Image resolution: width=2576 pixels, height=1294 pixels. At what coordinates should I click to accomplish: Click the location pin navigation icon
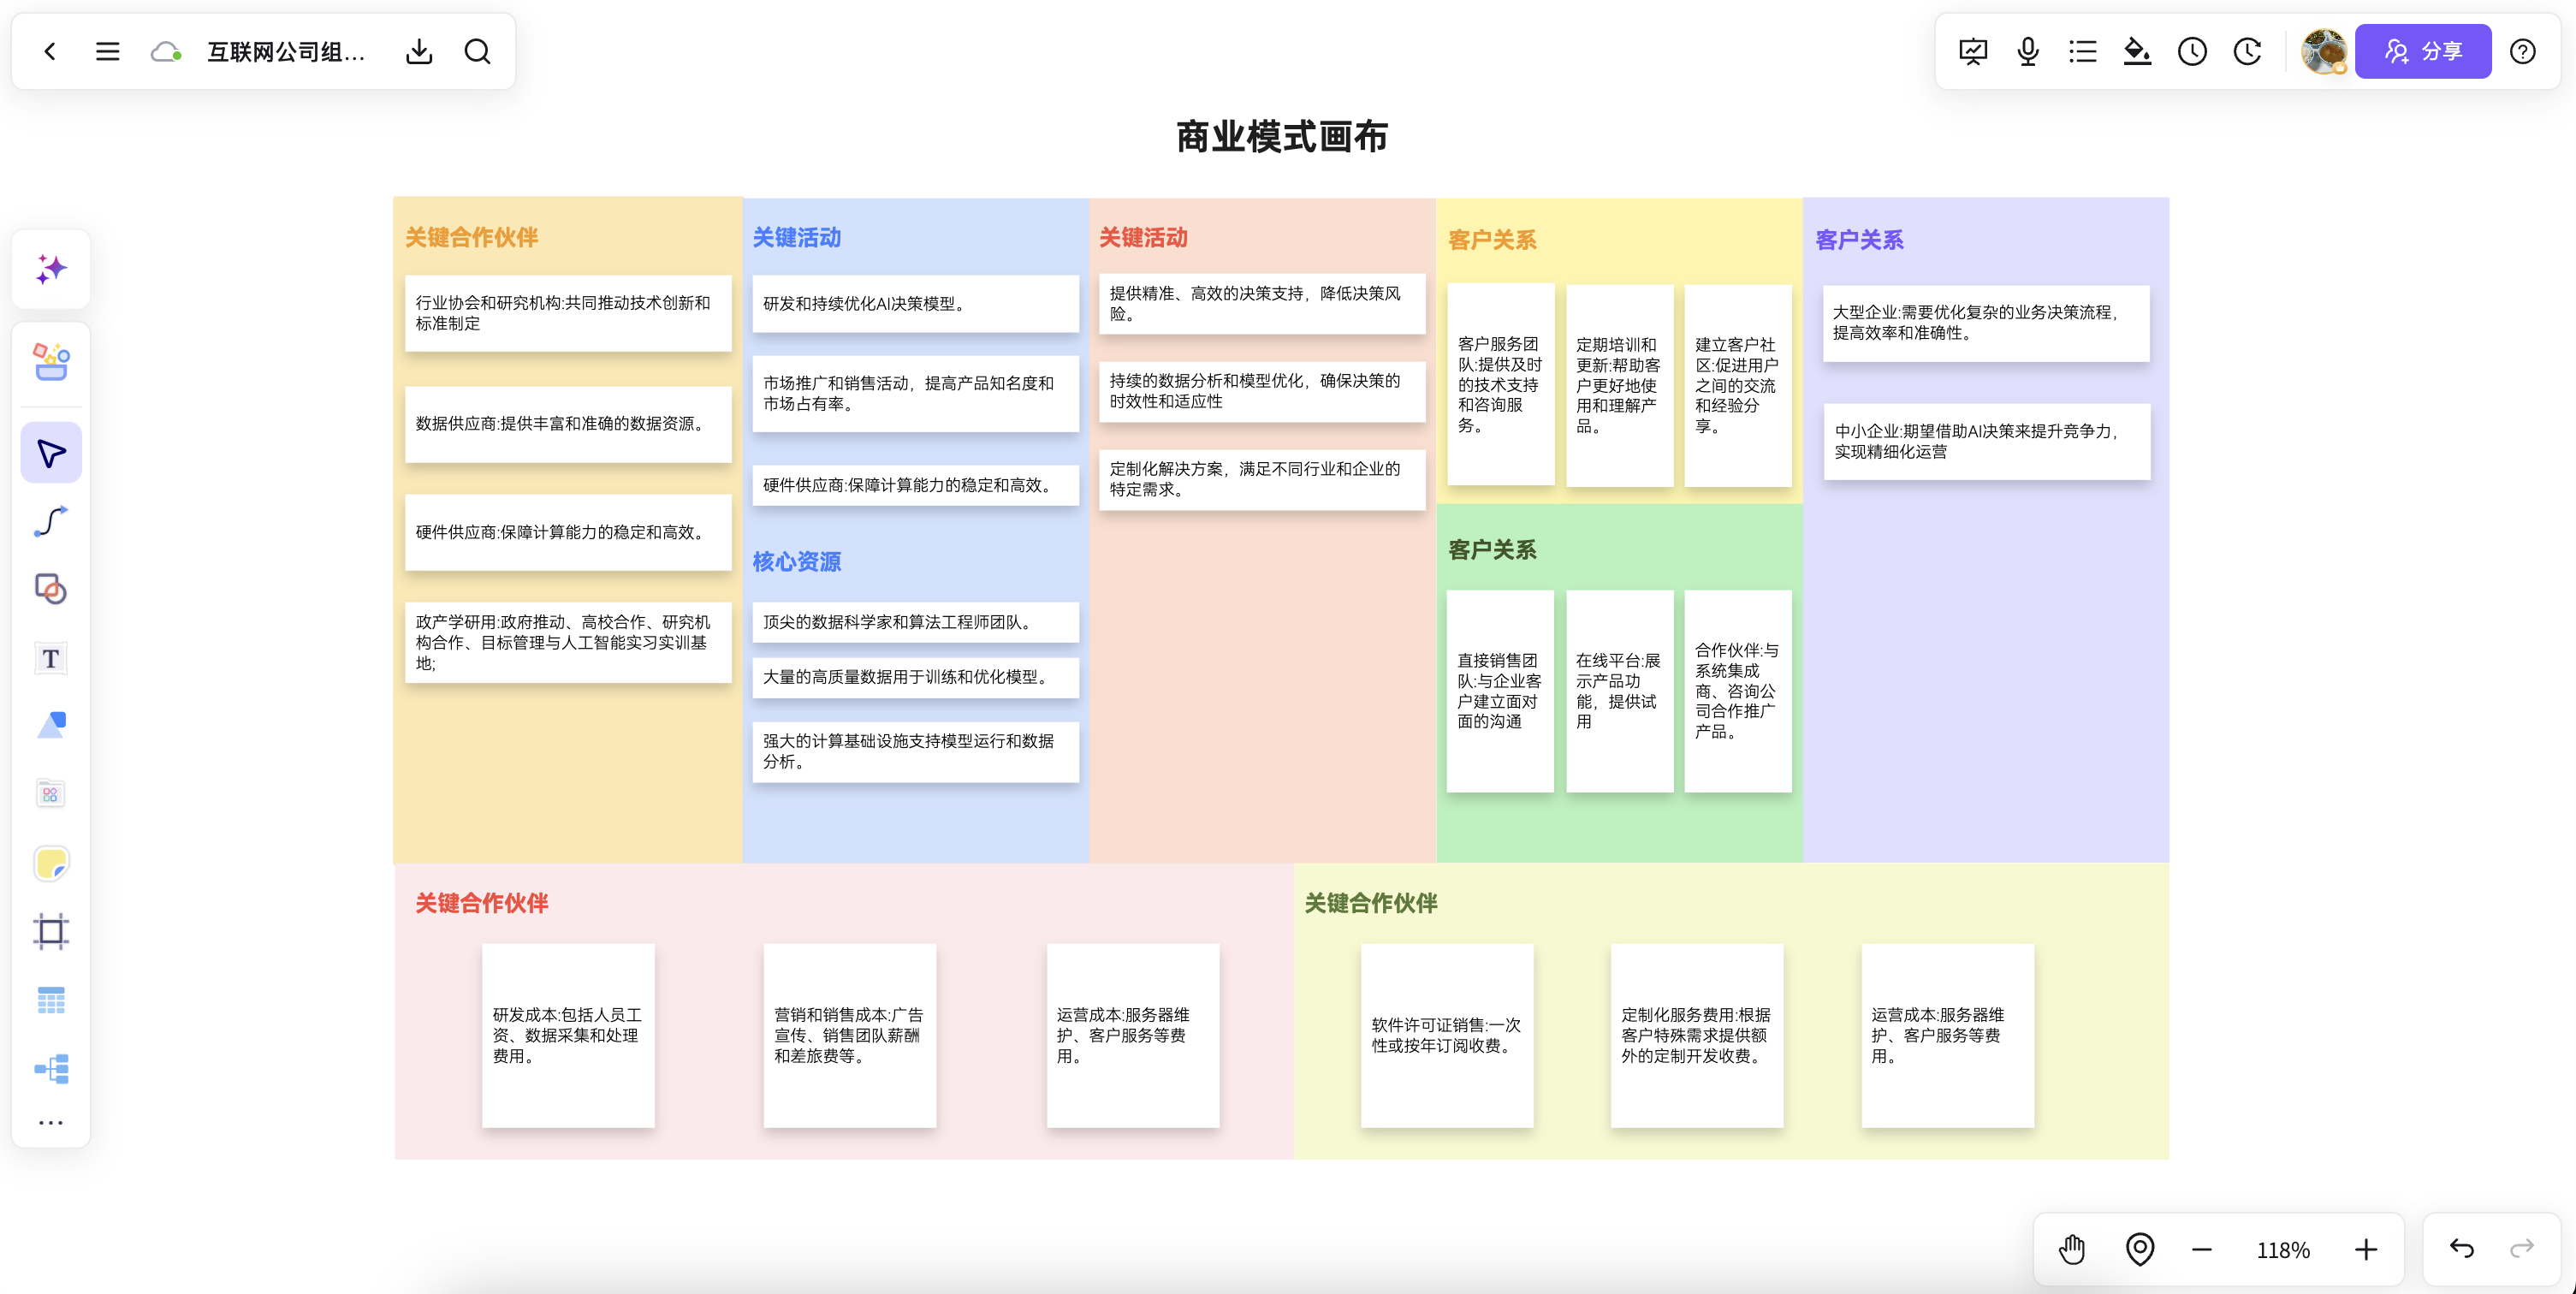(x=2140, y=1249)
